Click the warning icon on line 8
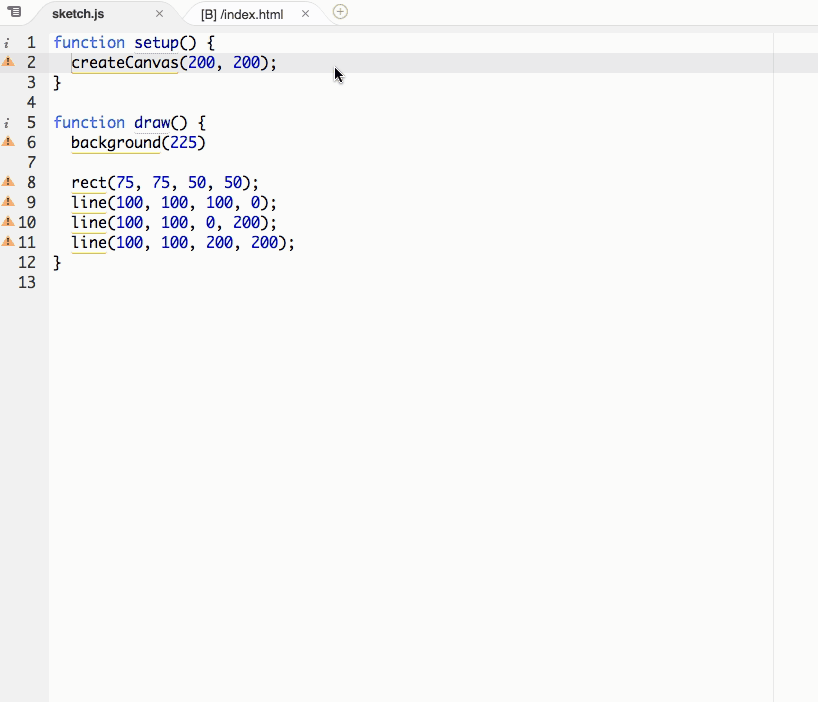 click(x=8, y=181)
